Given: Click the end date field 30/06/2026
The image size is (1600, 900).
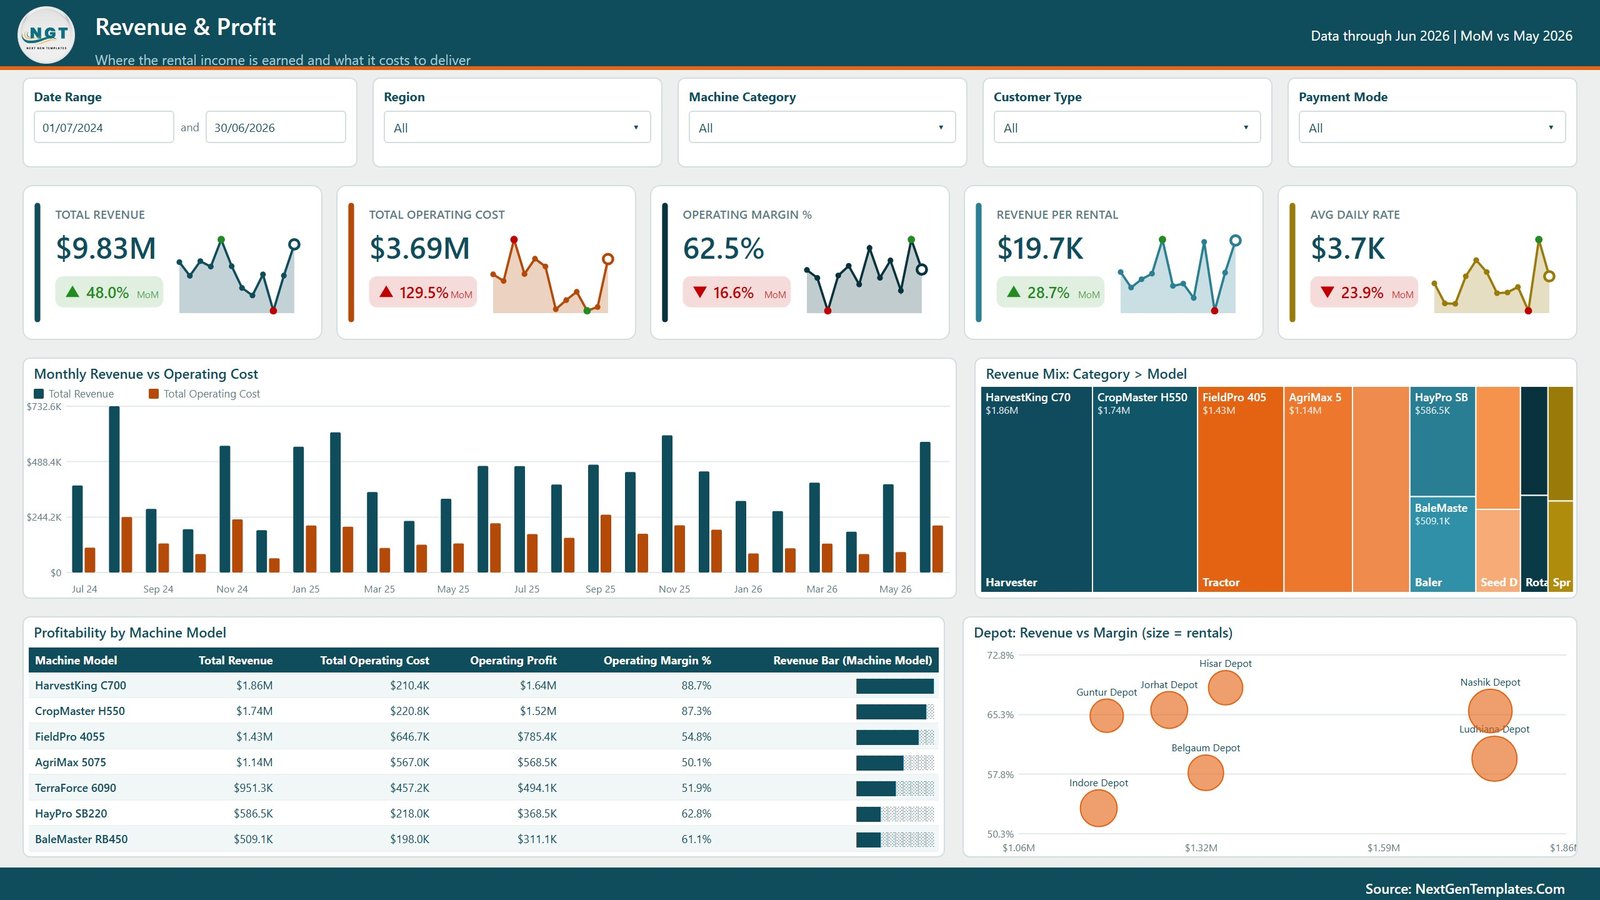Looking at the screenshot, I should pos(276,127).
